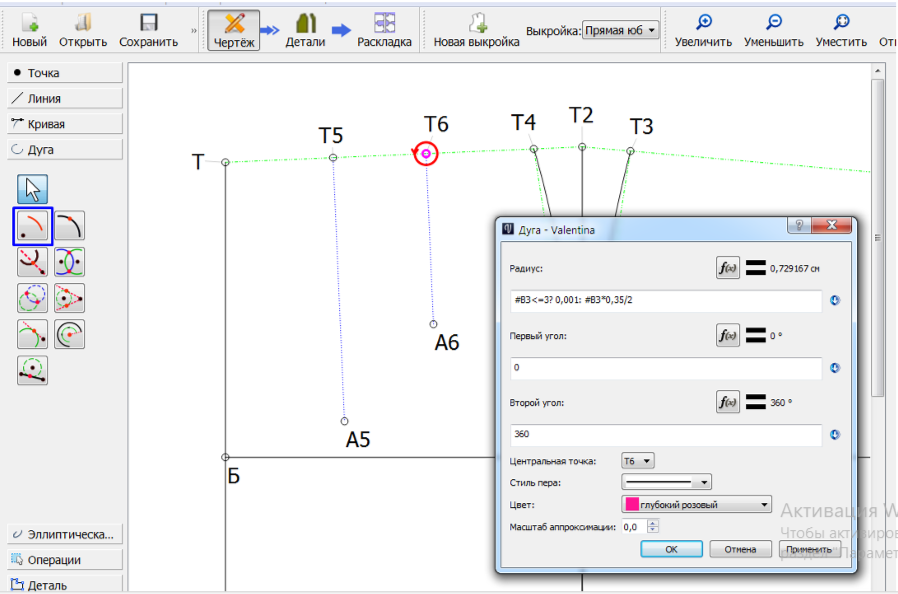Click the Второй угол input field
The image size is (898, 594).
click(x=666, y=435)
